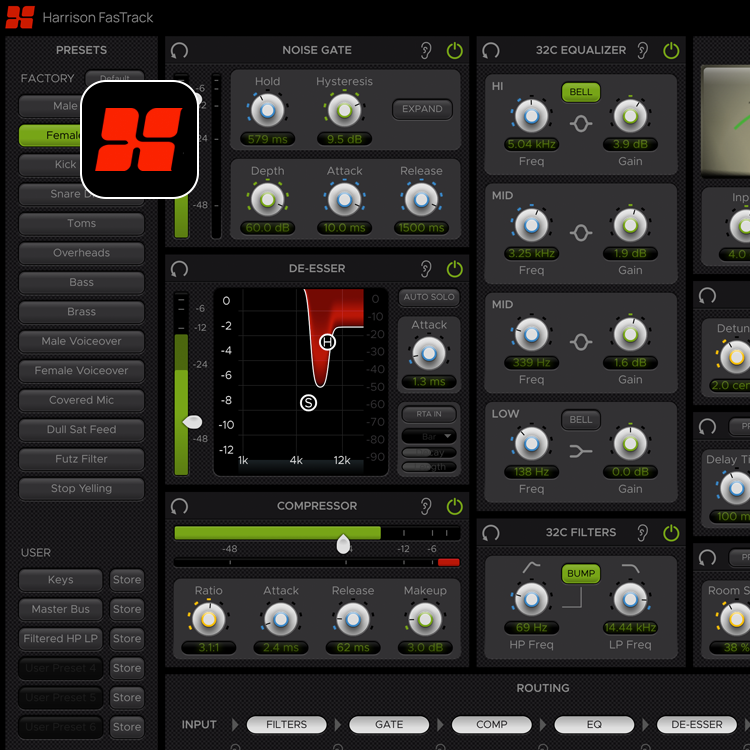Click the Compressor threshold slider handle
750x750 pixels.
coord(344,544)
